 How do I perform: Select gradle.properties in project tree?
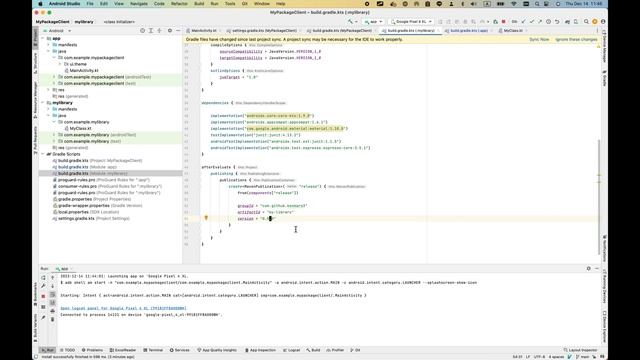[x=75, y=199]
